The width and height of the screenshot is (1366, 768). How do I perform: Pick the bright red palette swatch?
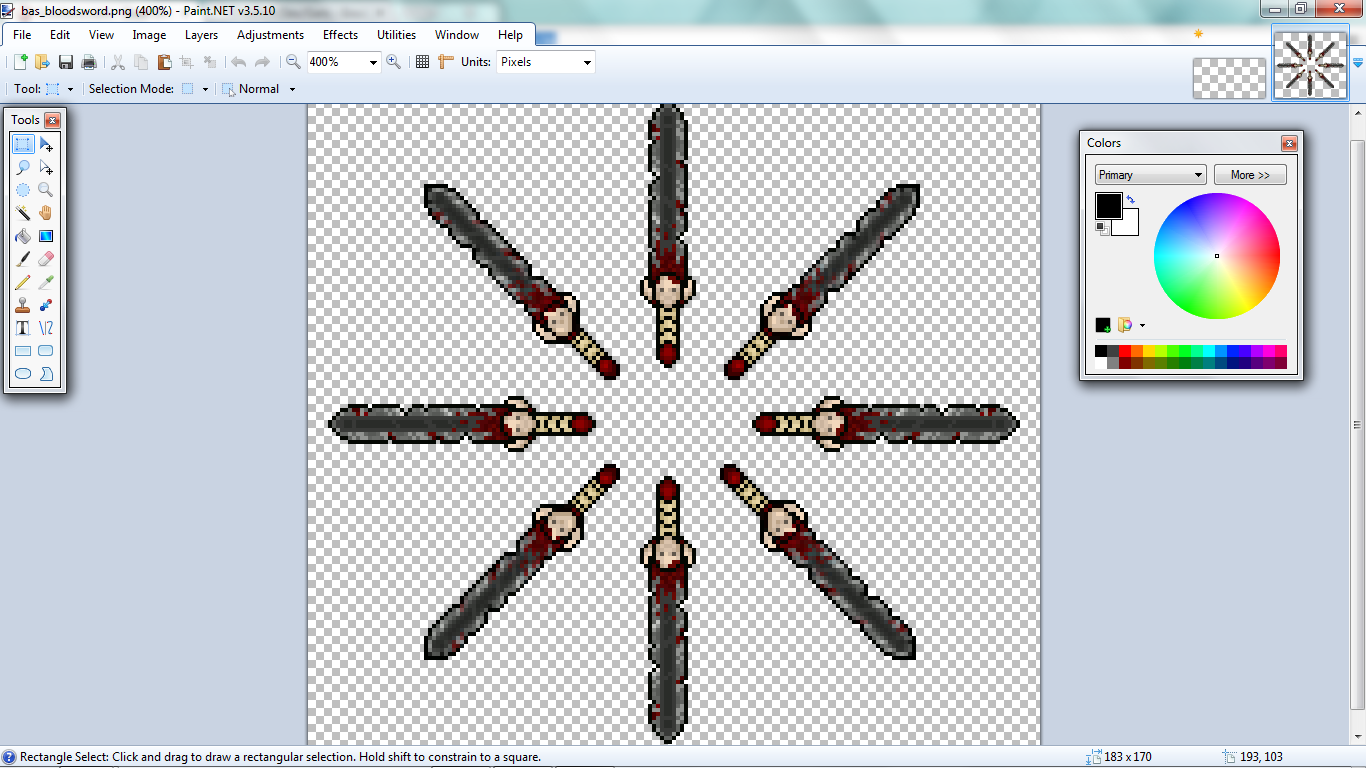point(1125,351)
